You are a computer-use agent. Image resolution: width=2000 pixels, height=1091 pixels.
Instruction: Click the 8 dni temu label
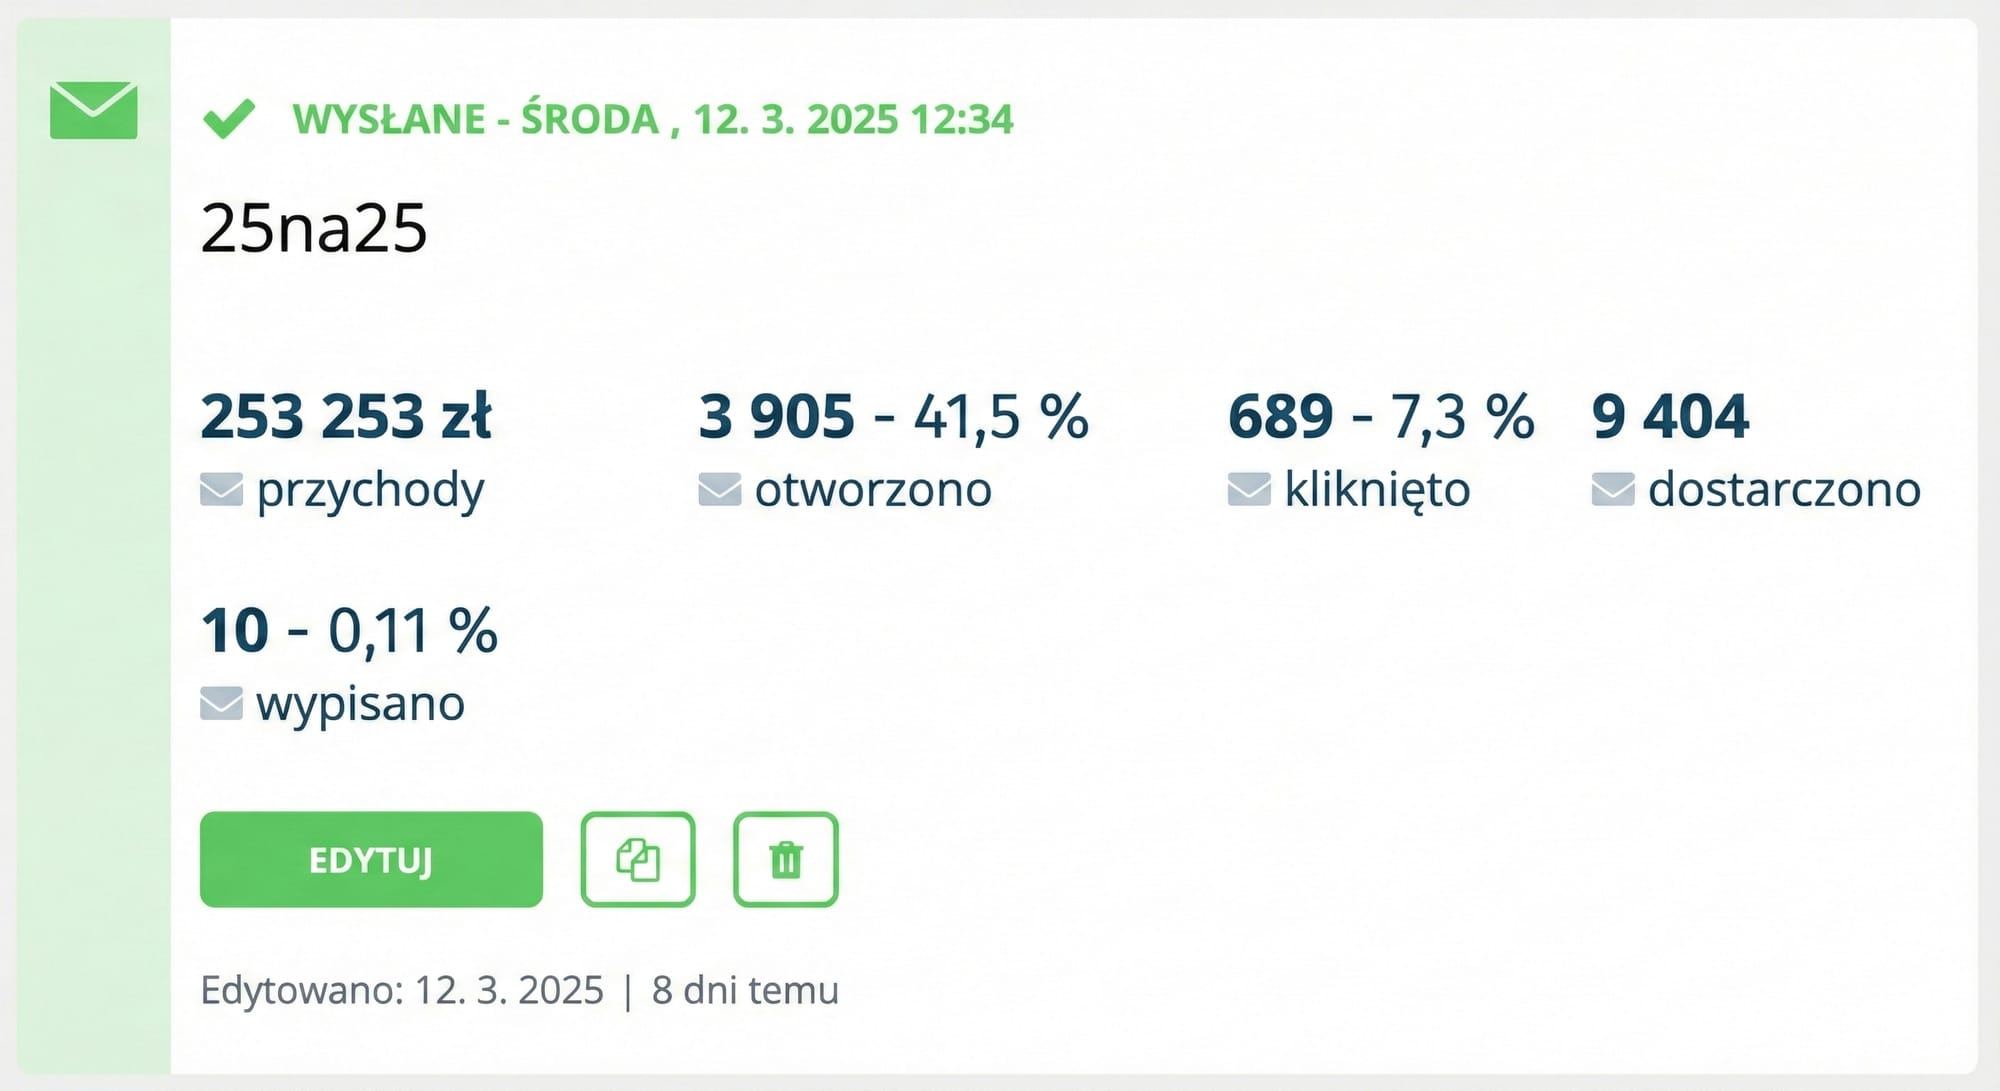point(746,991)
